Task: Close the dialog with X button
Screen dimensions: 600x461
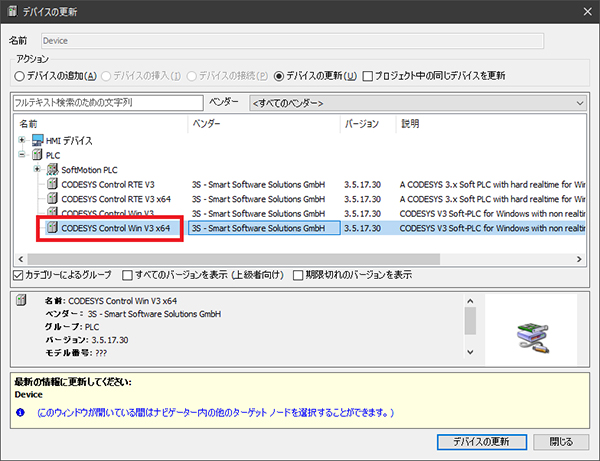Action: [588, 12]
